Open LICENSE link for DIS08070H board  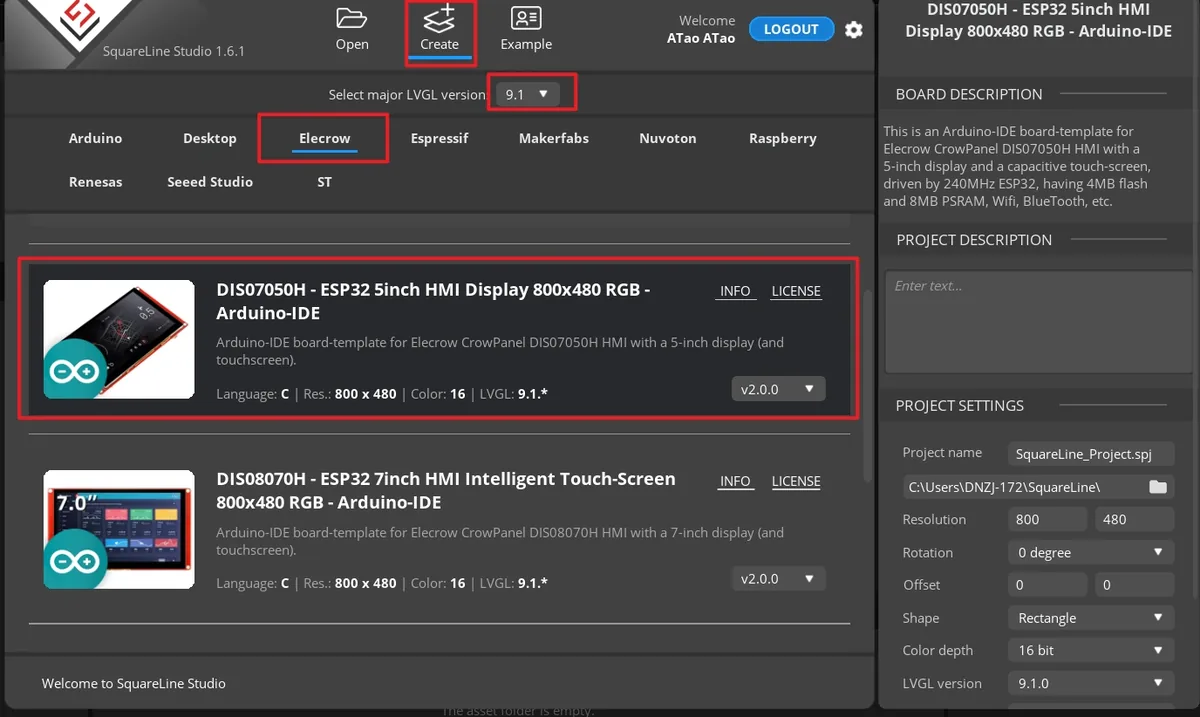pos(796,481)
